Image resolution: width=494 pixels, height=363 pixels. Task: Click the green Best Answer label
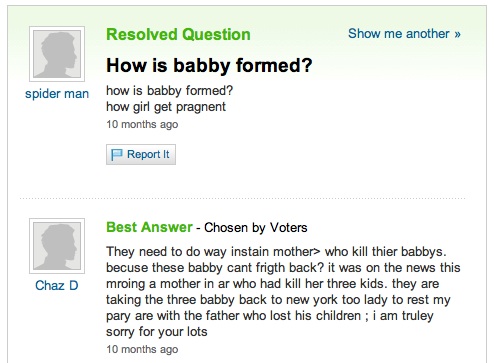click(149, 227)
